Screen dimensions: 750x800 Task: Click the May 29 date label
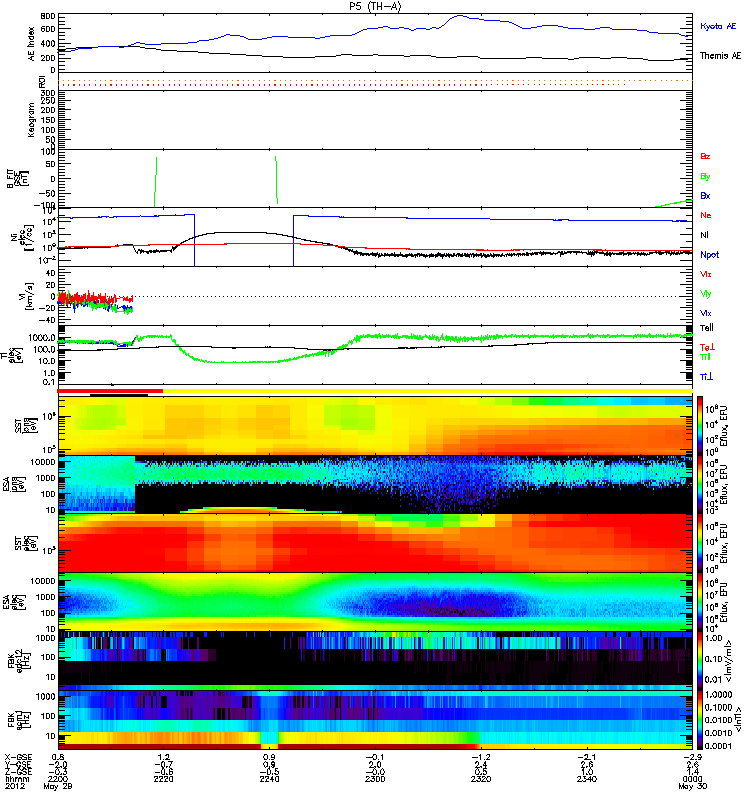click(x=58, y=786)
